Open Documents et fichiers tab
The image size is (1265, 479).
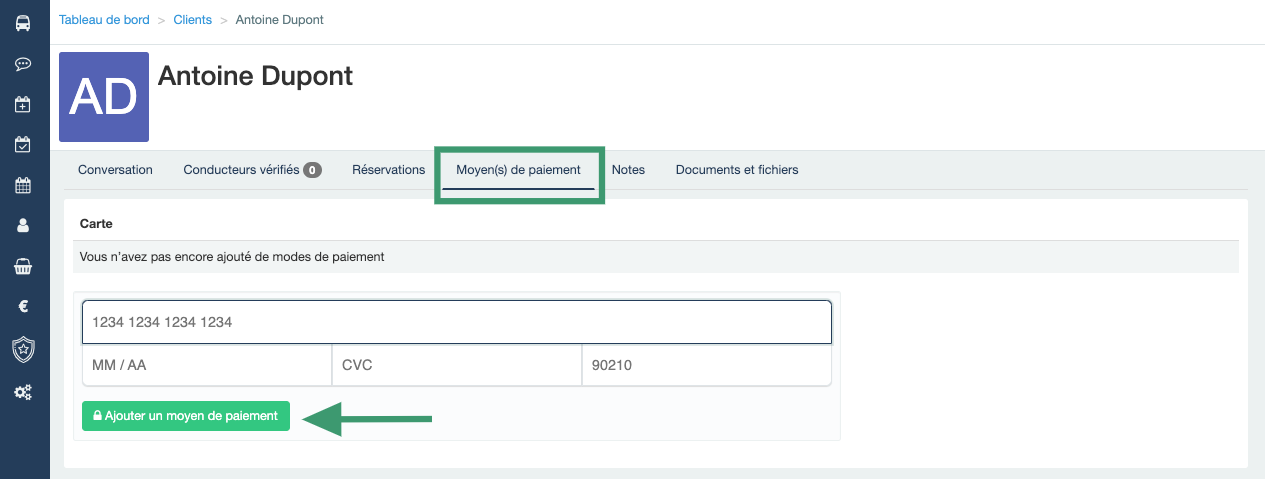click(x=737, y=170)
